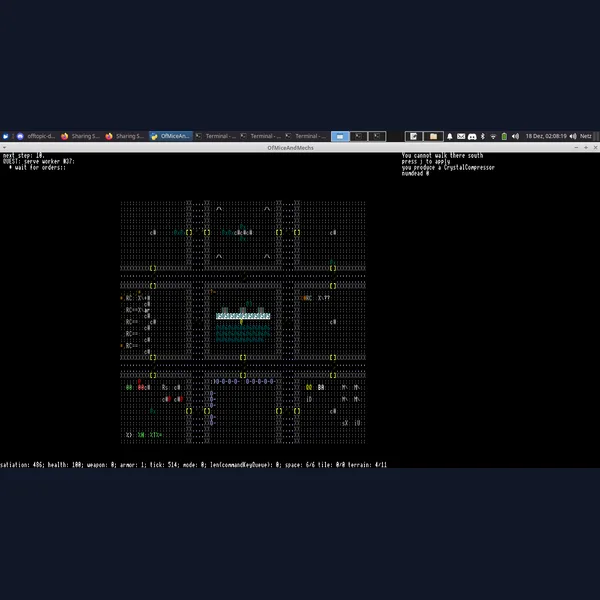
Task: Switch to the third workspace in pager
Action: (378, 136)
